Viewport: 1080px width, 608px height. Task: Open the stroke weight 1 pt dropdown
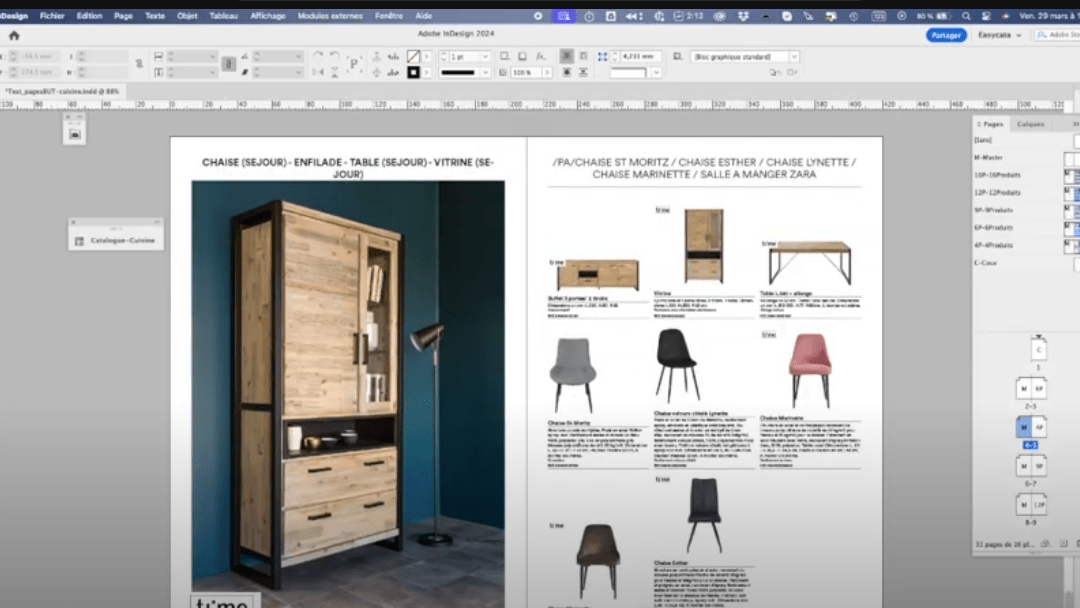click(485, 56)
